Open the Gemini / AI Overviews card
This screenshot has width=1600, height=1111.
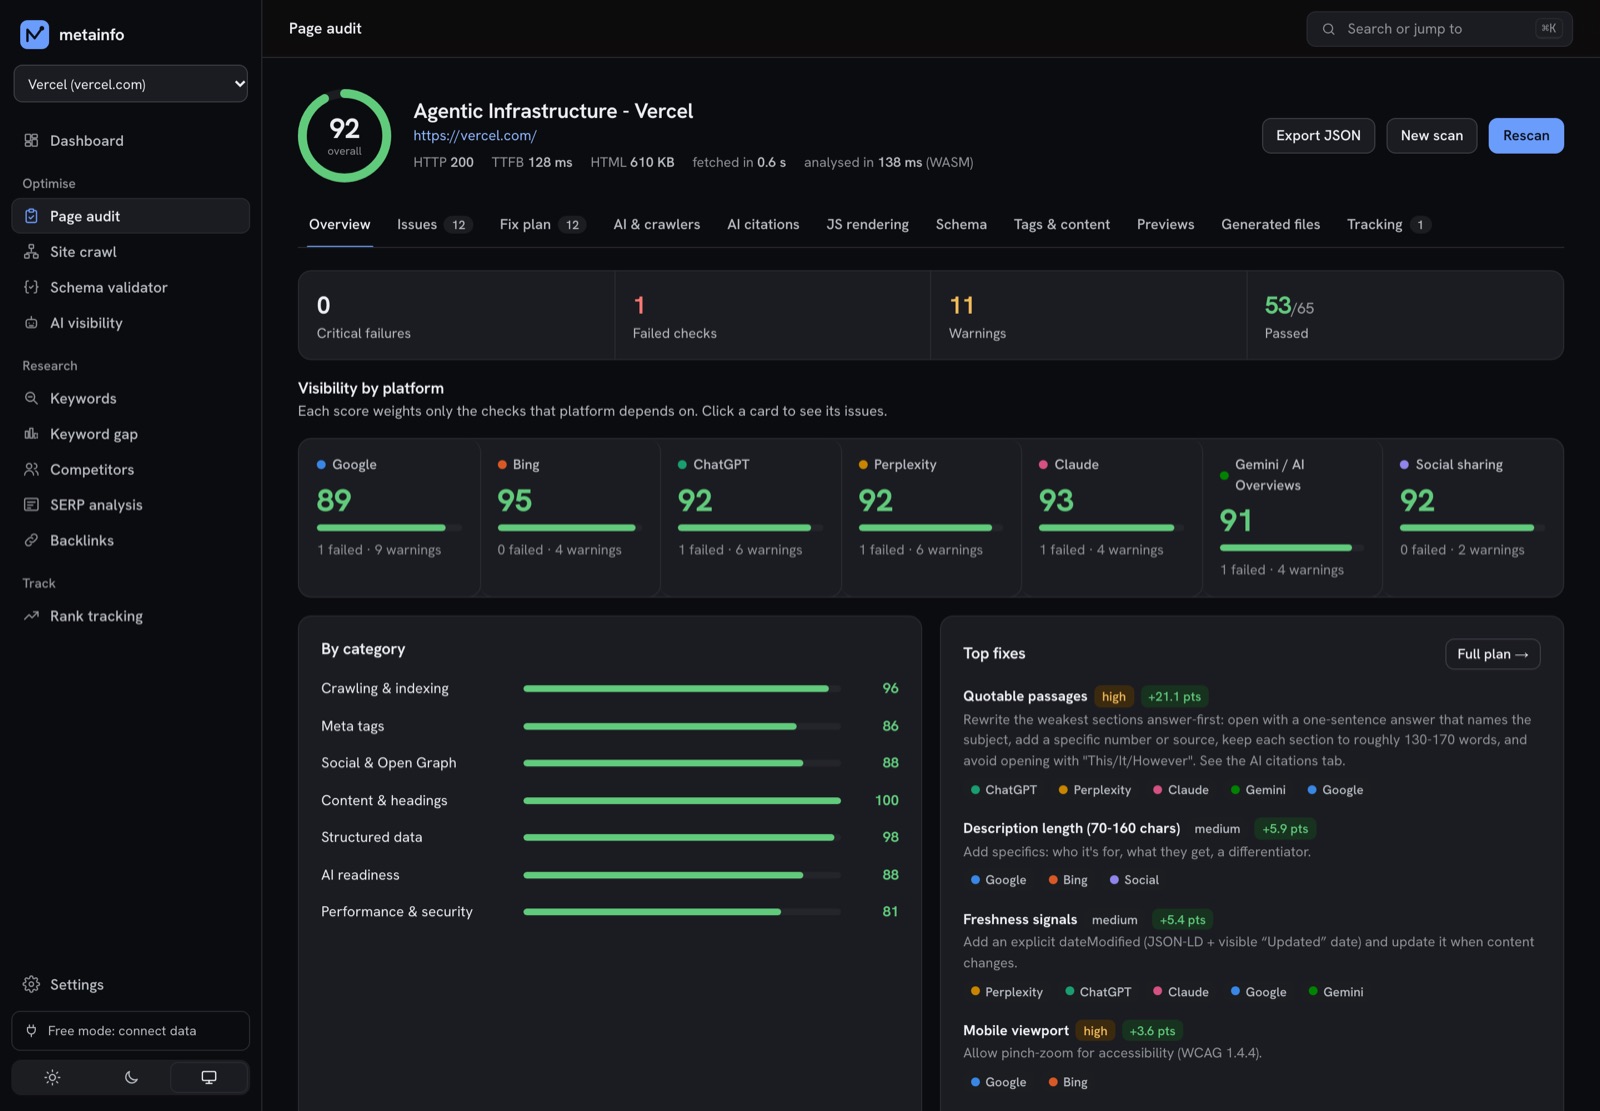pyautogui.click(x=1292, y=517)
